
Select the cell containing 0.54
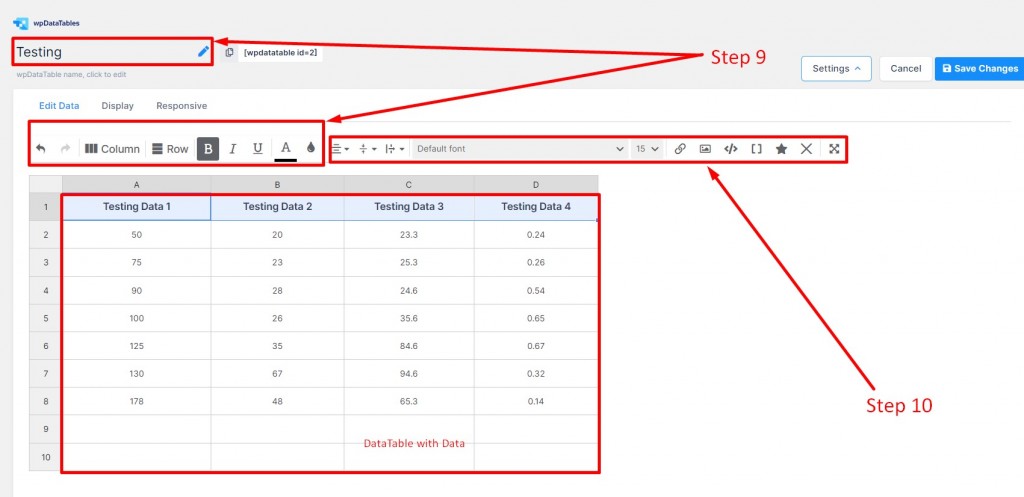point(536,291)
